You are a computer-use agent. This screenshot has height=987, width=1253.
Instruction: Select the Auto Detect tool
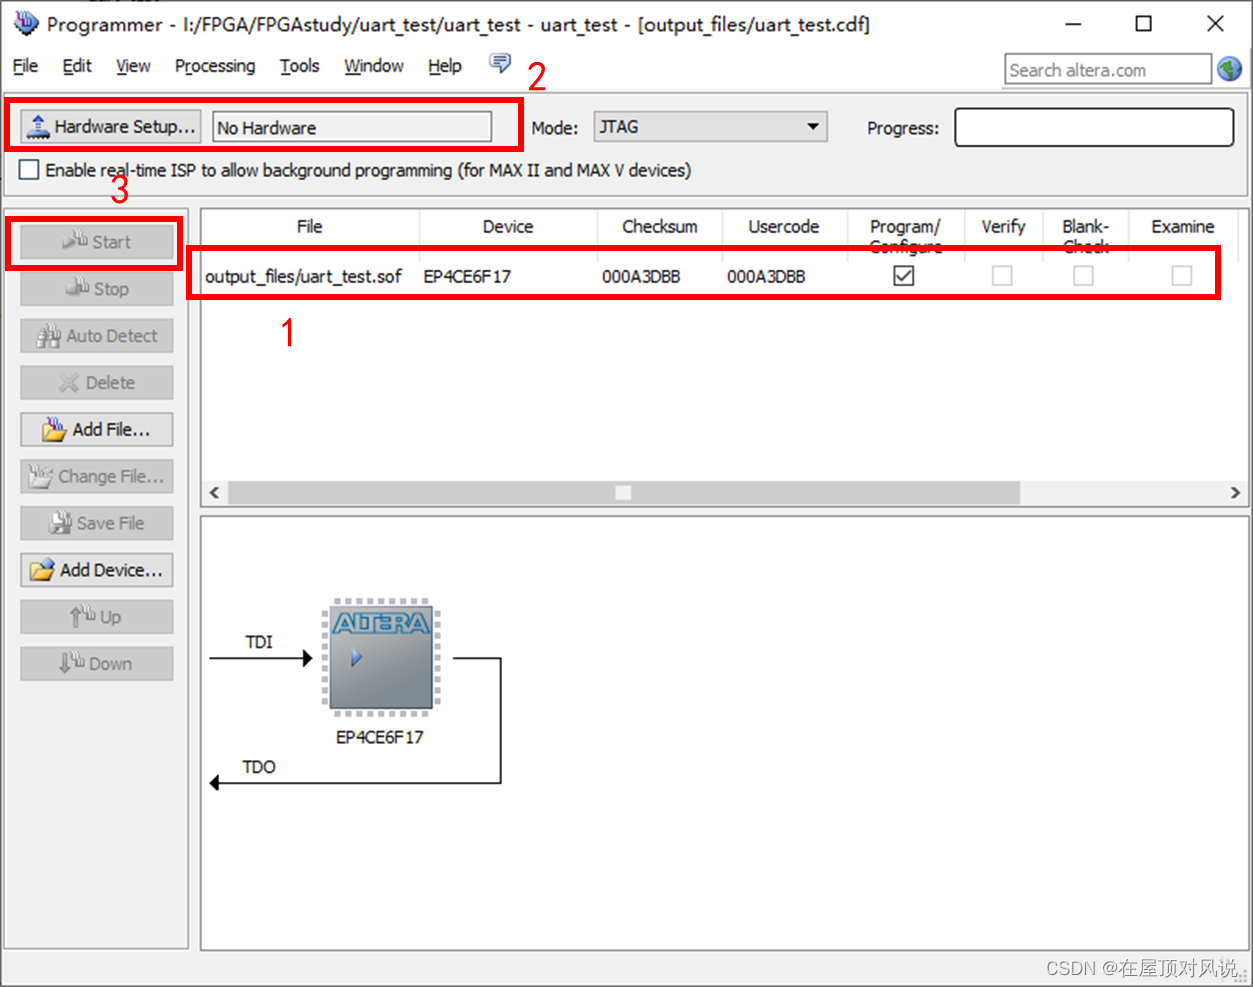tap(96, 335)
